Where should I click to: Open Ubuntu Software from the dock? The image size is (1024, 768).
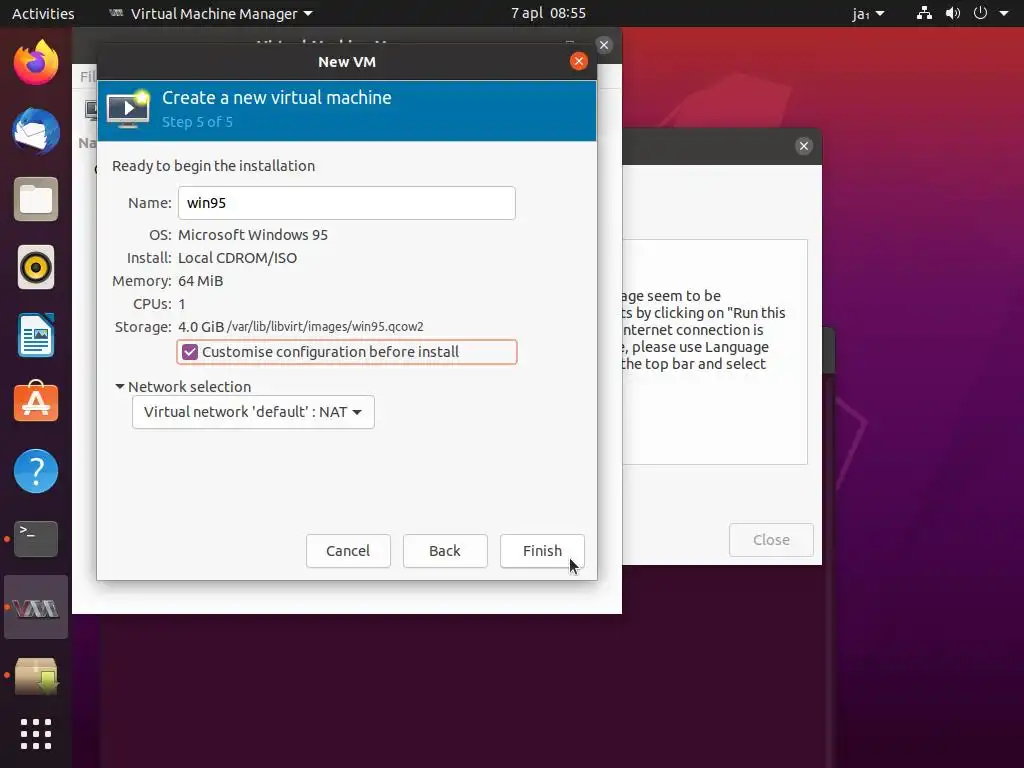click(36, 402)
